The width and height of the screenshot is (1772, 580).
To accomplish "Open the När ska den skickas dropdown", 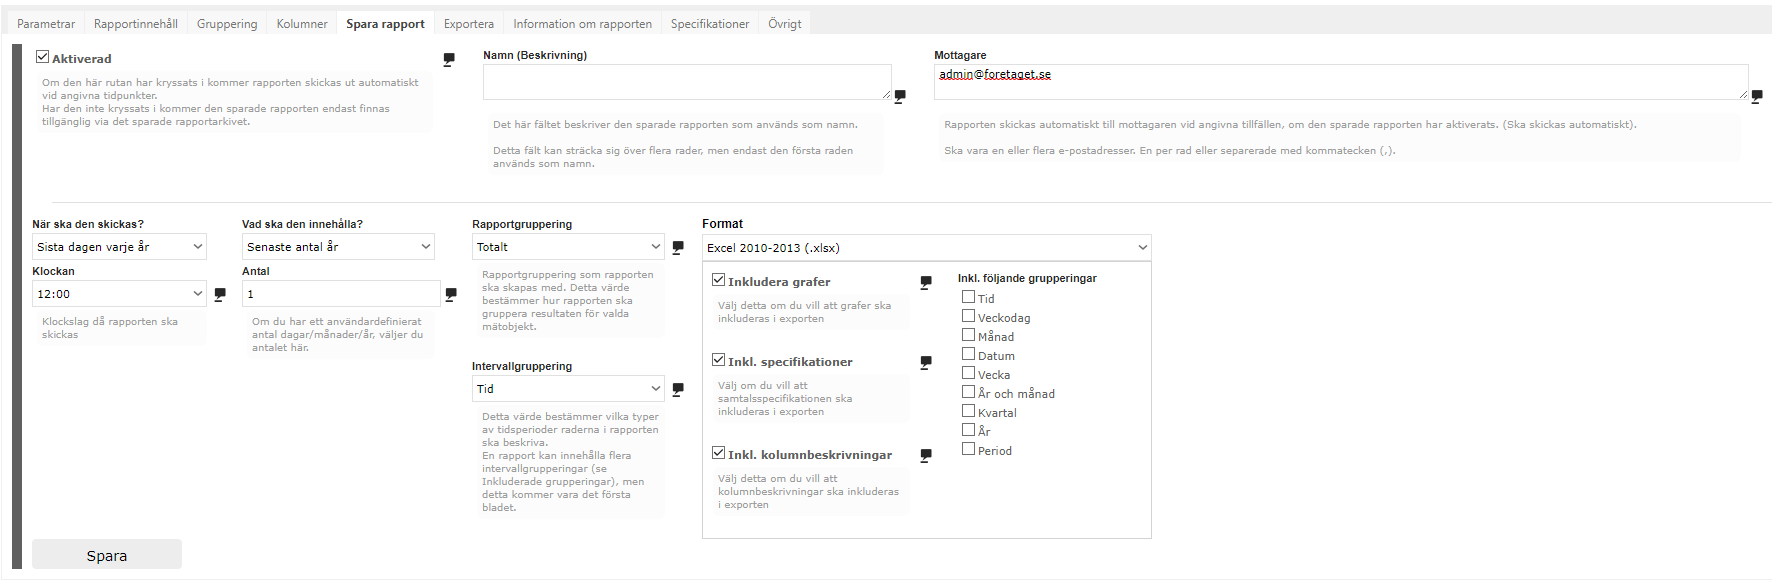I will click(120, 247).
